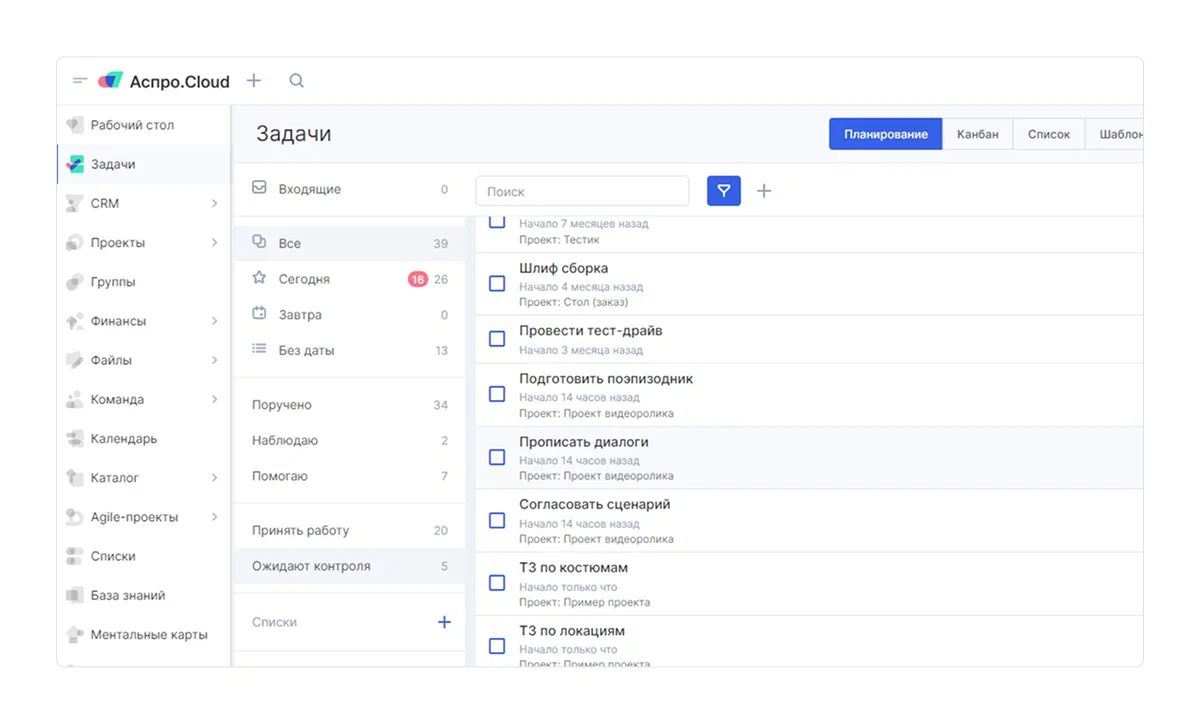Expand the CRM menu chevron
The image size is (1200, 724).
click(x=214, y=204)
